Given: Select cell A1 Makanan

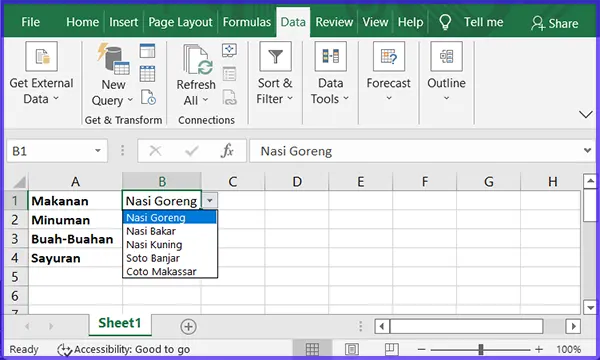Looking at the screenshot, I should point(75,201).
